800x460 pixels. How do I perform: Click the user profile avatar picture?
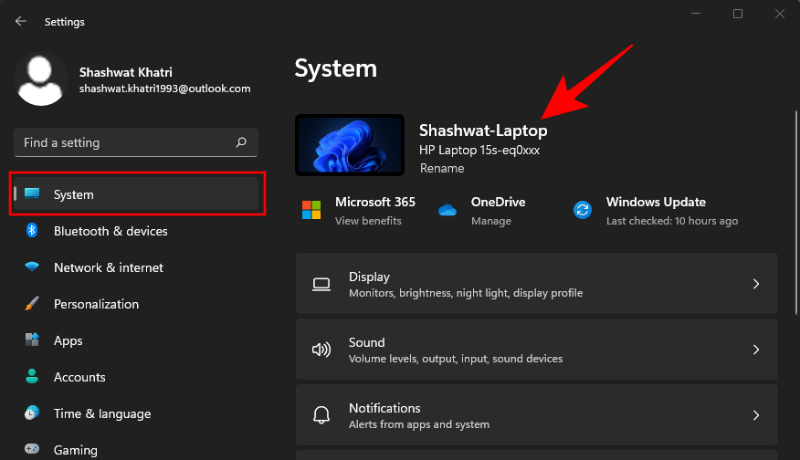41,80
